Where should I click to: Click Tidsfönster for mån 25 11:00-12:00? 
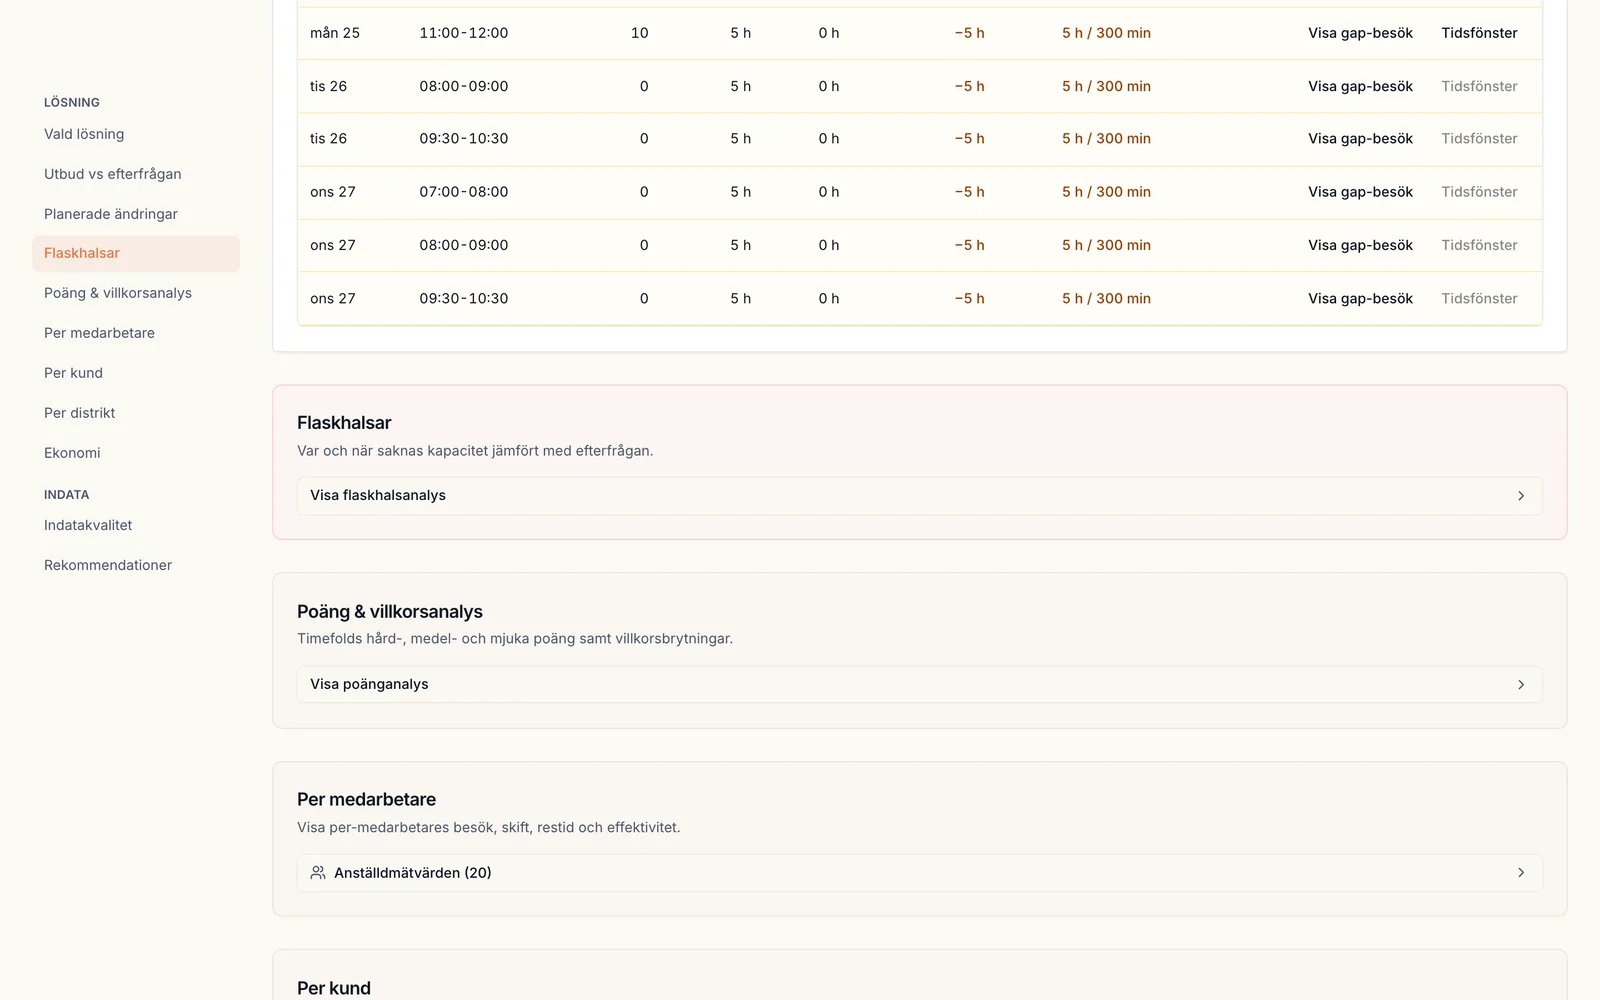tap(1479, 33)
